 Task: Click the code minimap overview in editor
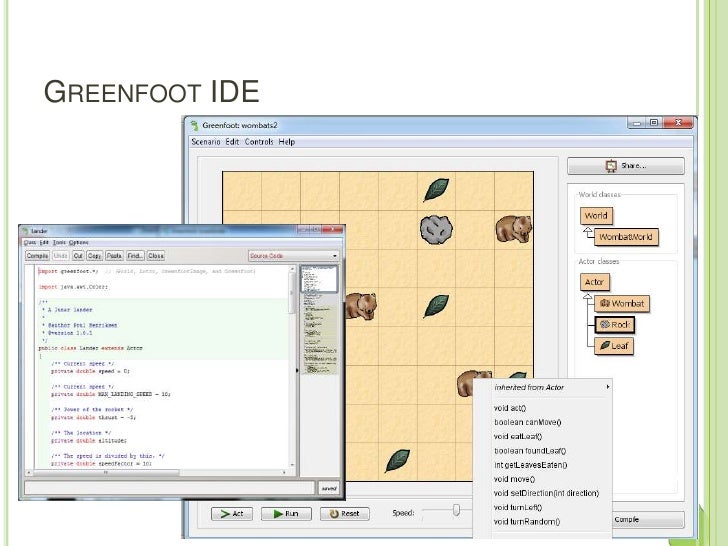click(x=319, y=320)
